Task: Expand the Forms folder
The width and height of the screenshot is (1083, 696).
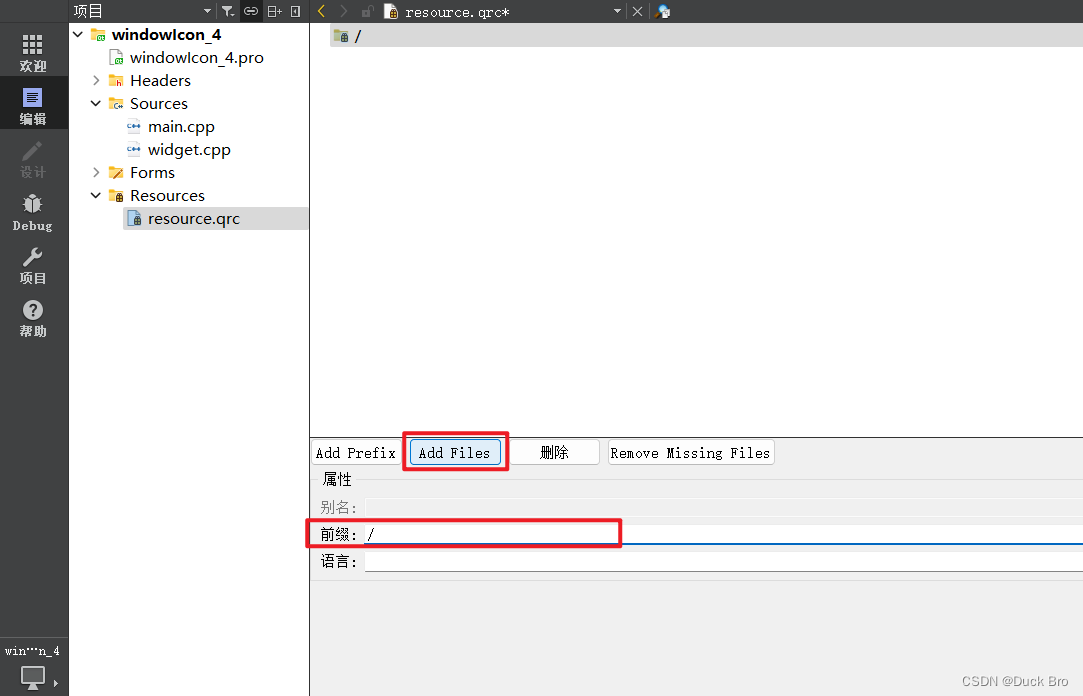Action: (x=96, y=172)
